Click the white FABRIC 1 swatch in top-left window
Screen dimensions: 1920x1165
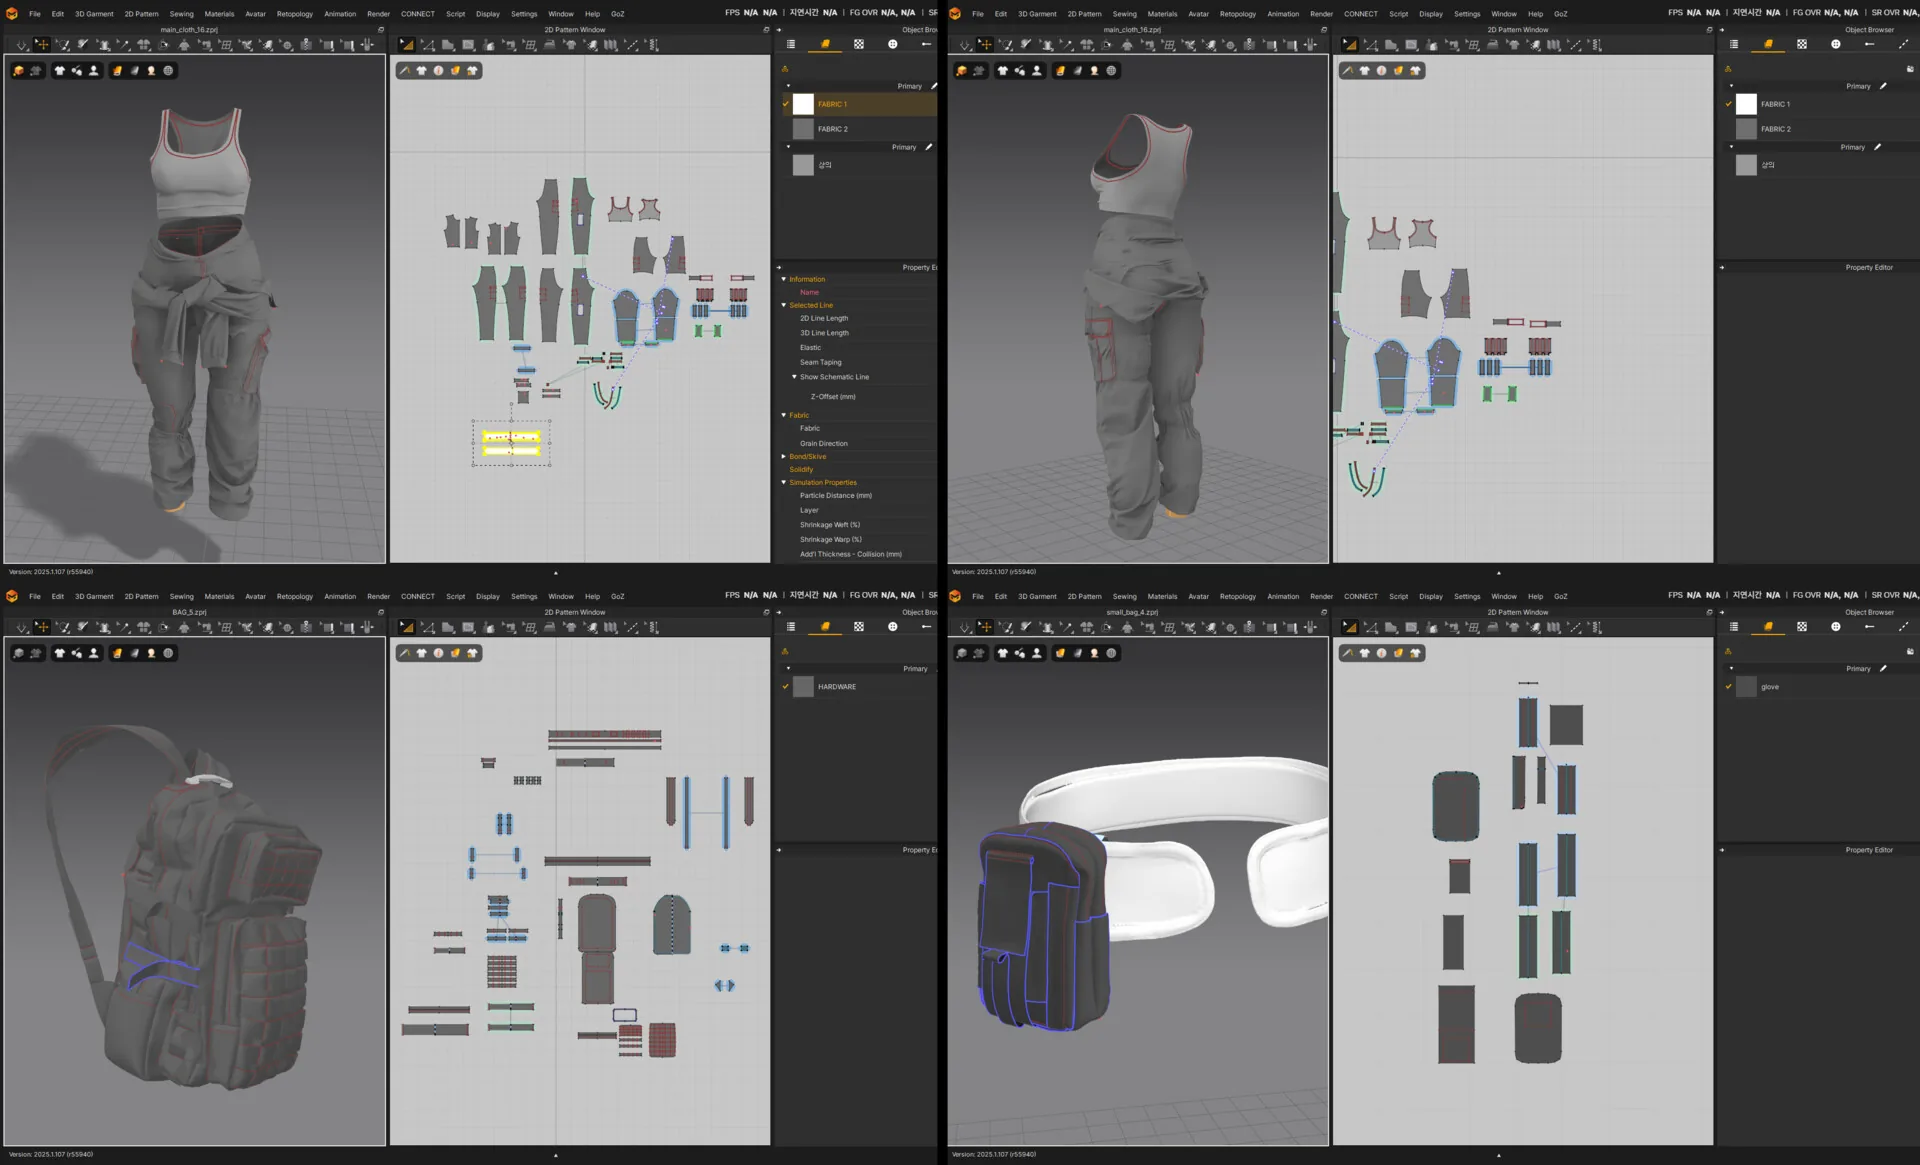point(803,104)
